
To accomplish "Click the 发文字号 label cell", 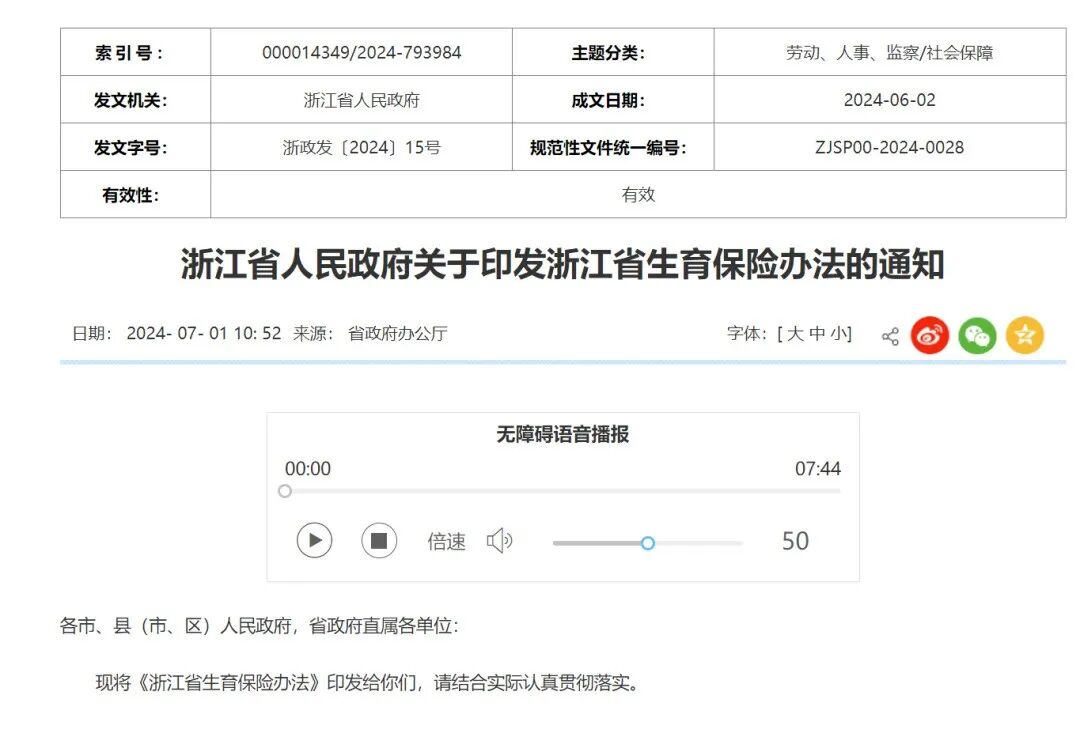I will coord(136,147).
